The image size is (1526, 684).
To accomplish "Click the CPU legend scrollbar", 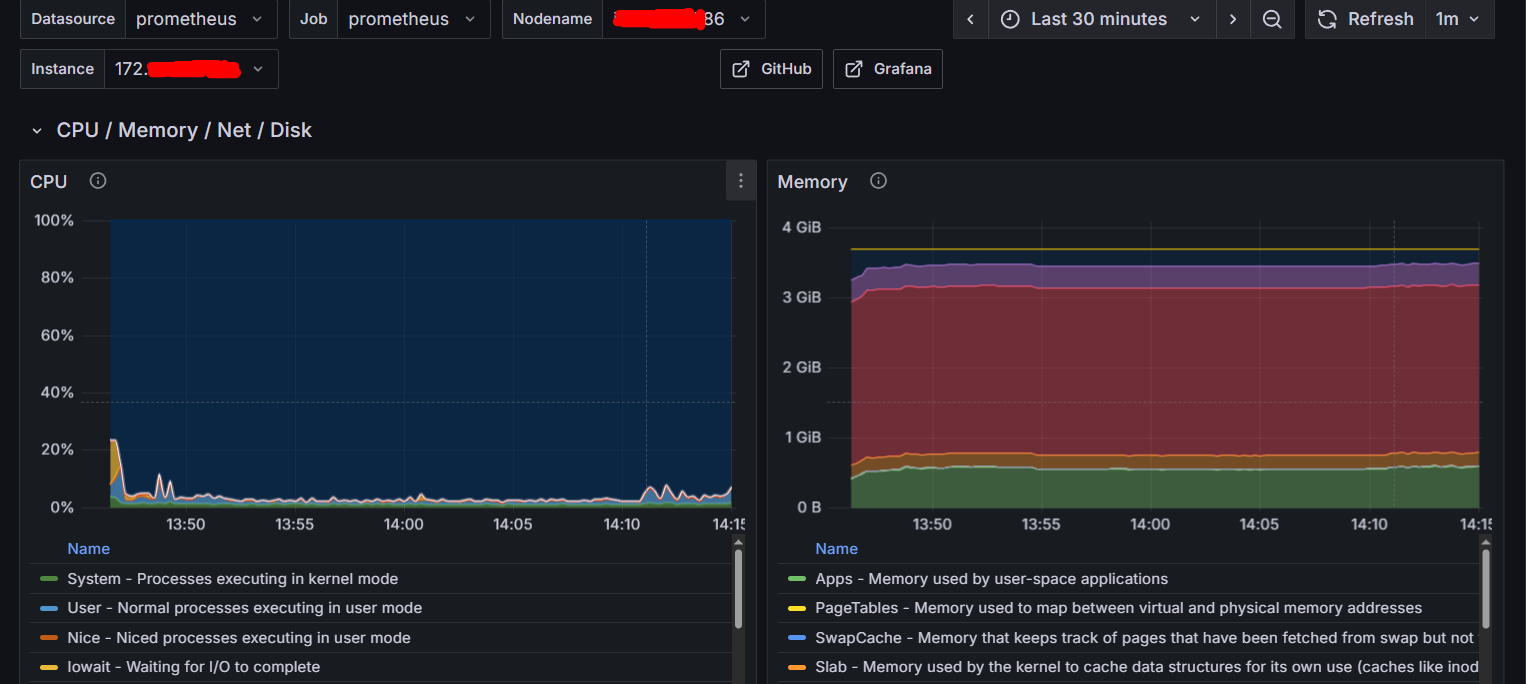I will pos(738,590).
